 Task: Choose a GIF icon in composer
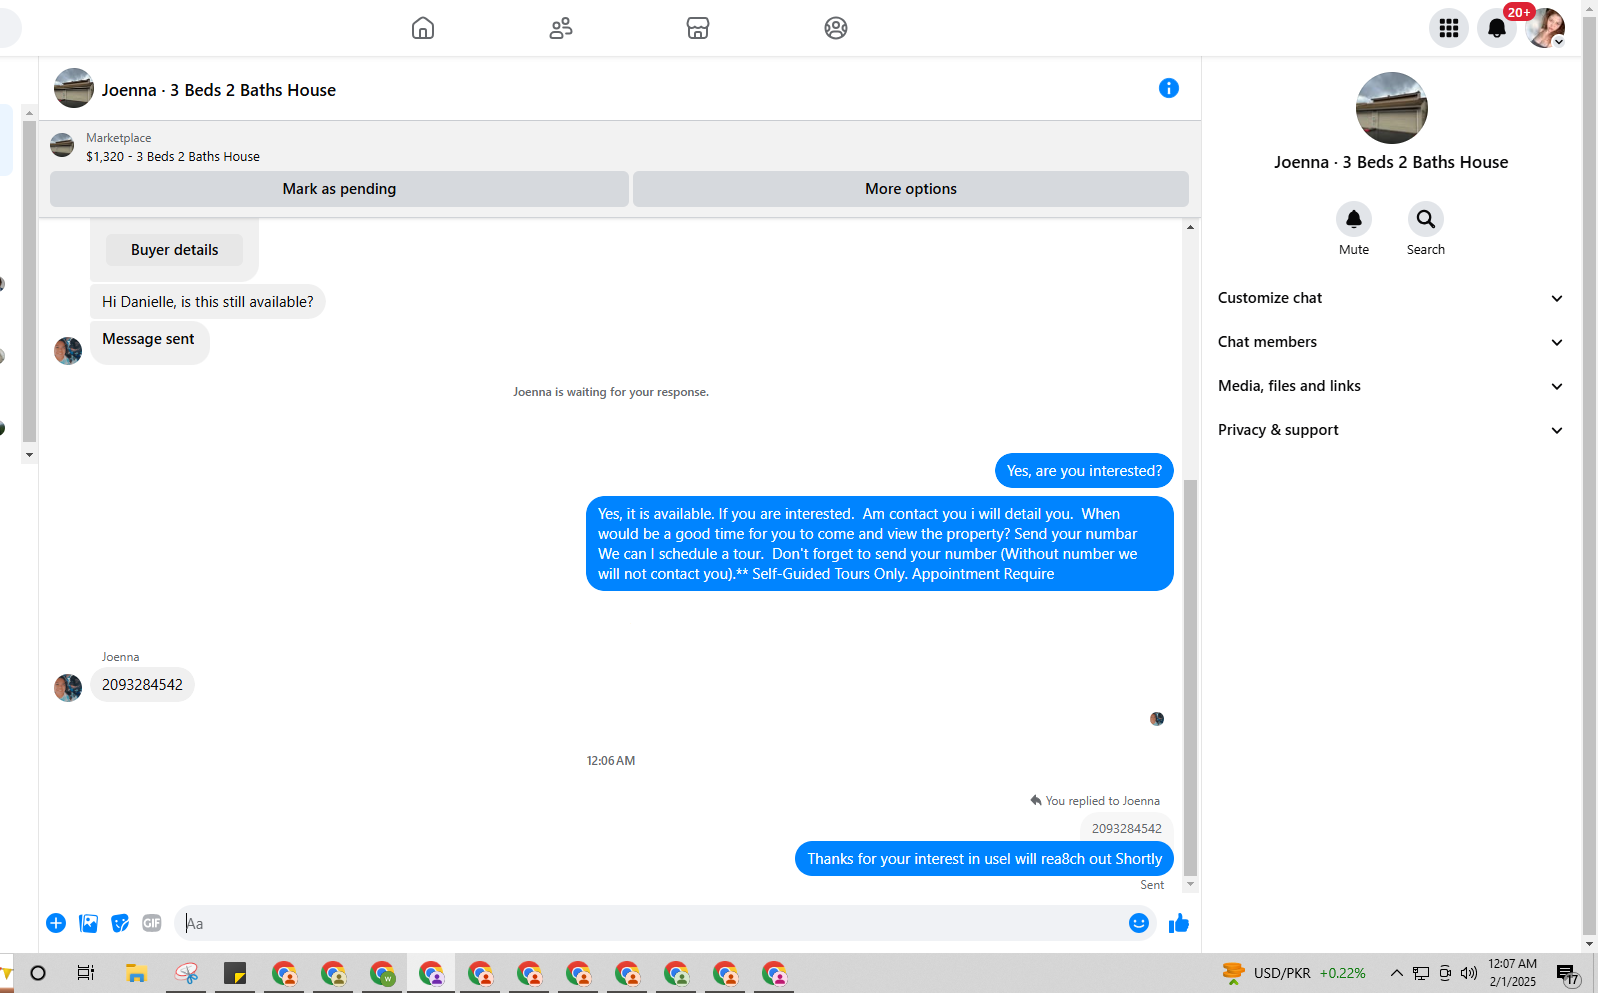[152, 923]
